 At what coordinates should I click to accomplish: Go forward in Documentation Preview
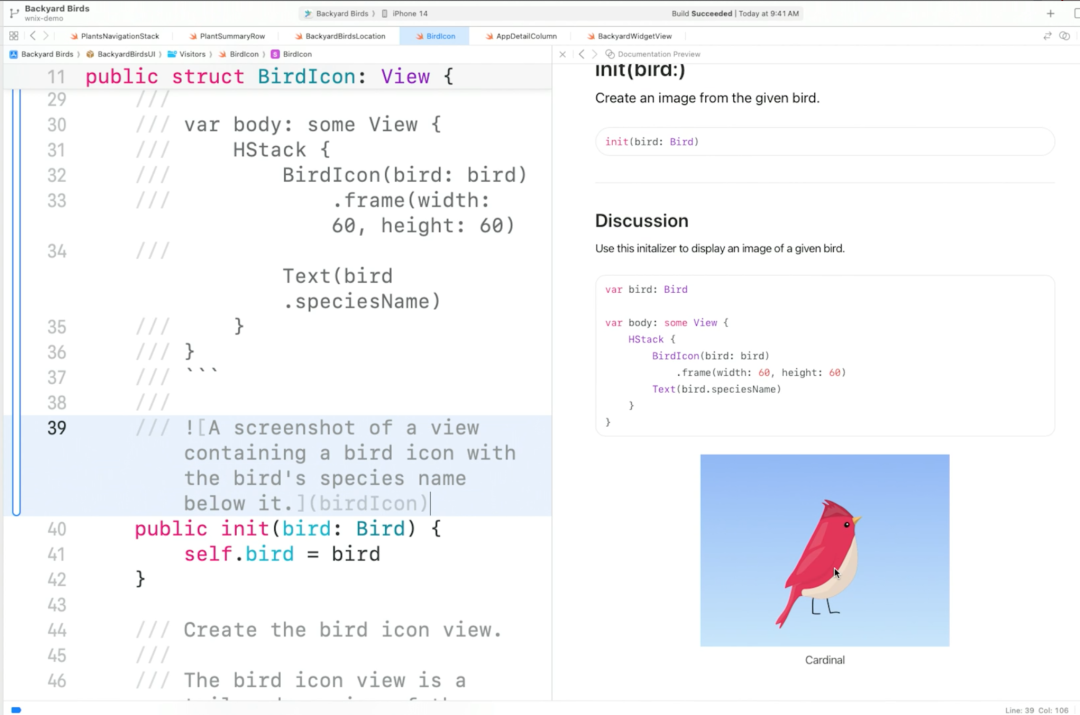[x=594, y=54]
